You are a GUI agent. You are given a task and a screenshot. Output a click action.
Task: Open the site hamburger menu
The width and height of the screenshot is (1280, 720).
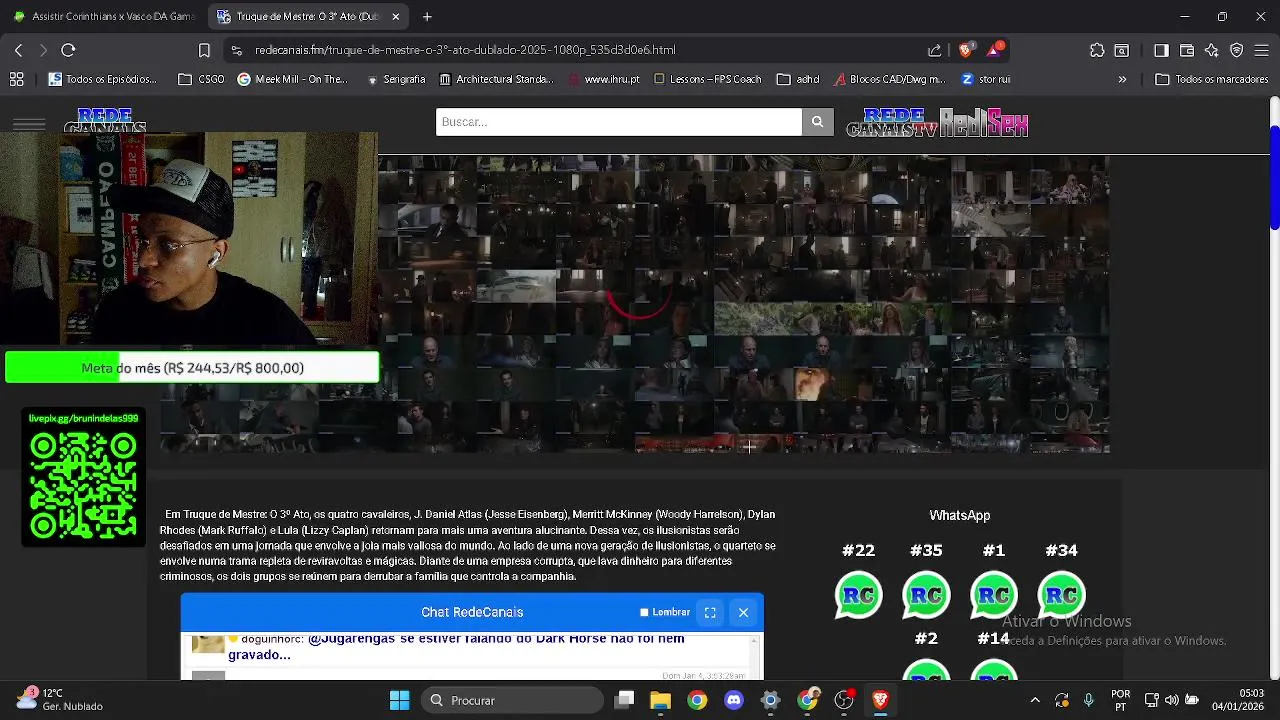pos(29,124)
